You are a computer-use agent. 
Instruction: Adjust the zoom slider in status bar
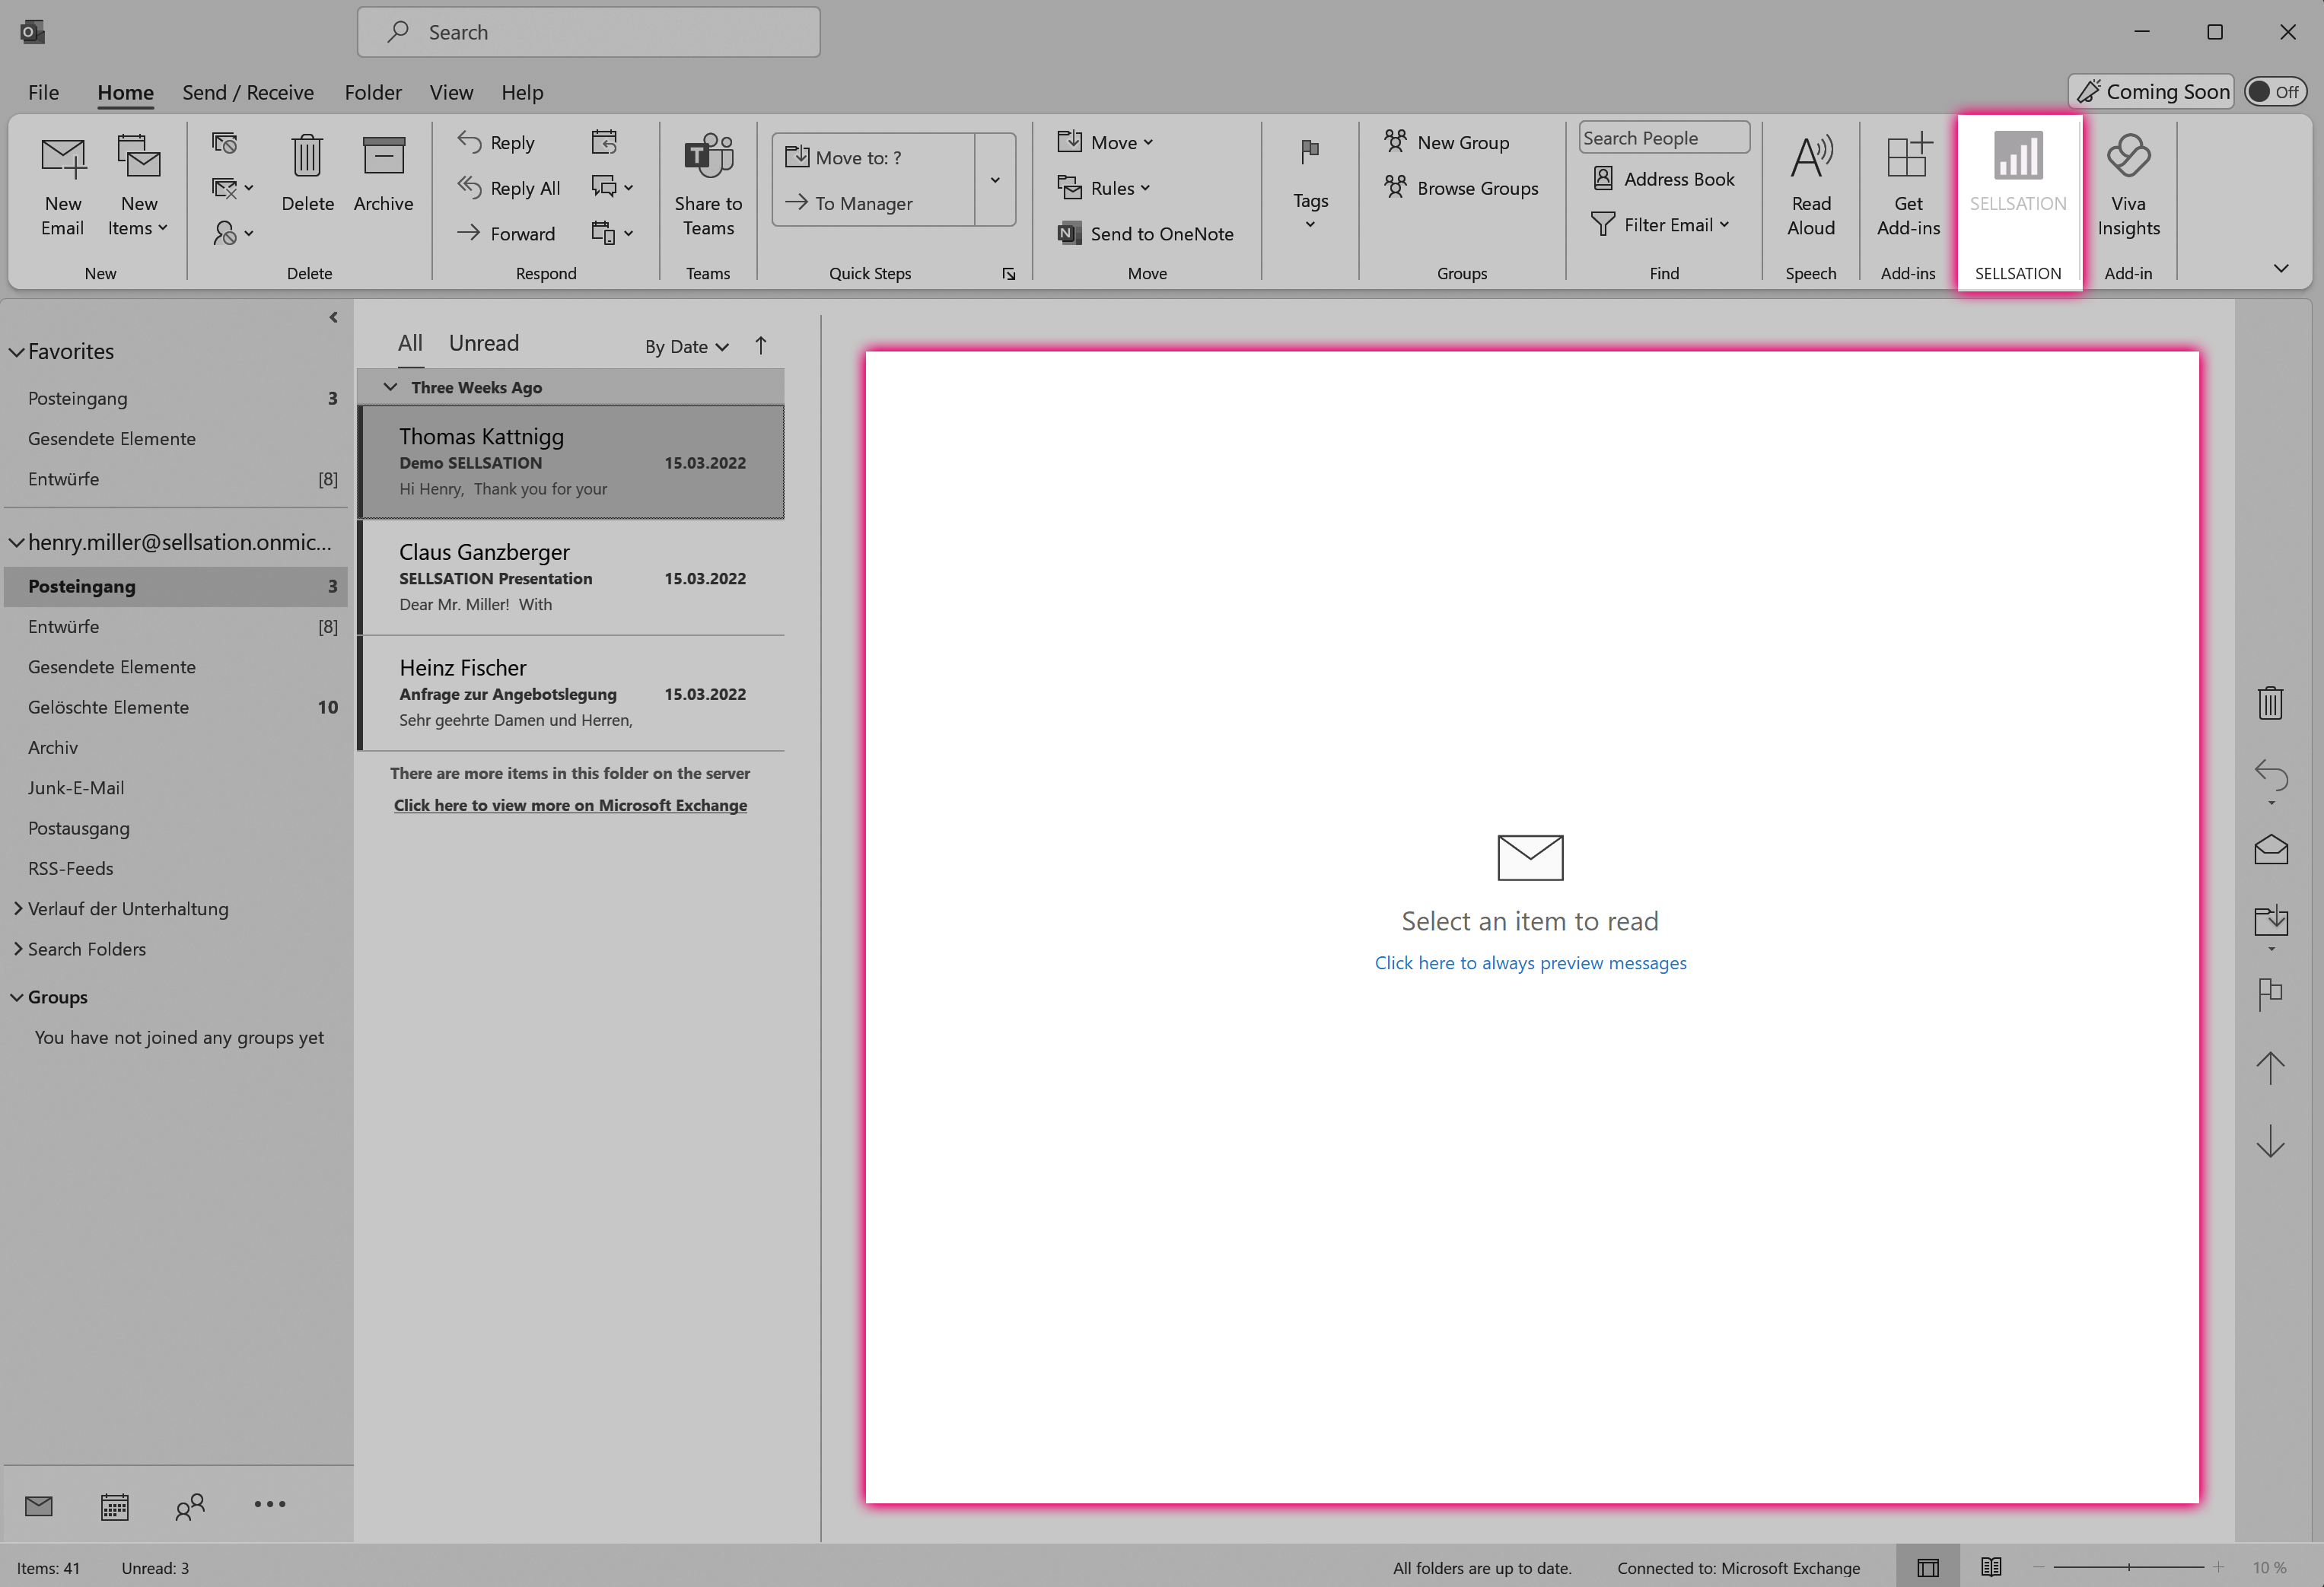click(2128, 1567)
